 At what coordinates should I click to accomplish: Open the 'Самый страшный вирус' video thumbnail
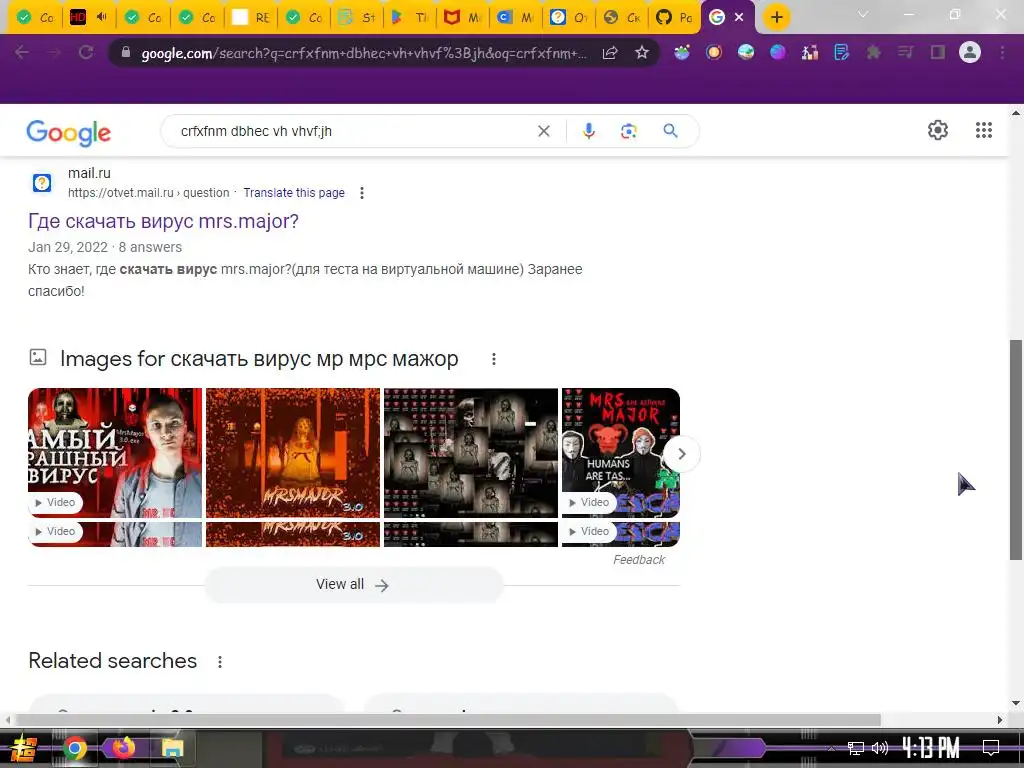(x=115, y=453)
